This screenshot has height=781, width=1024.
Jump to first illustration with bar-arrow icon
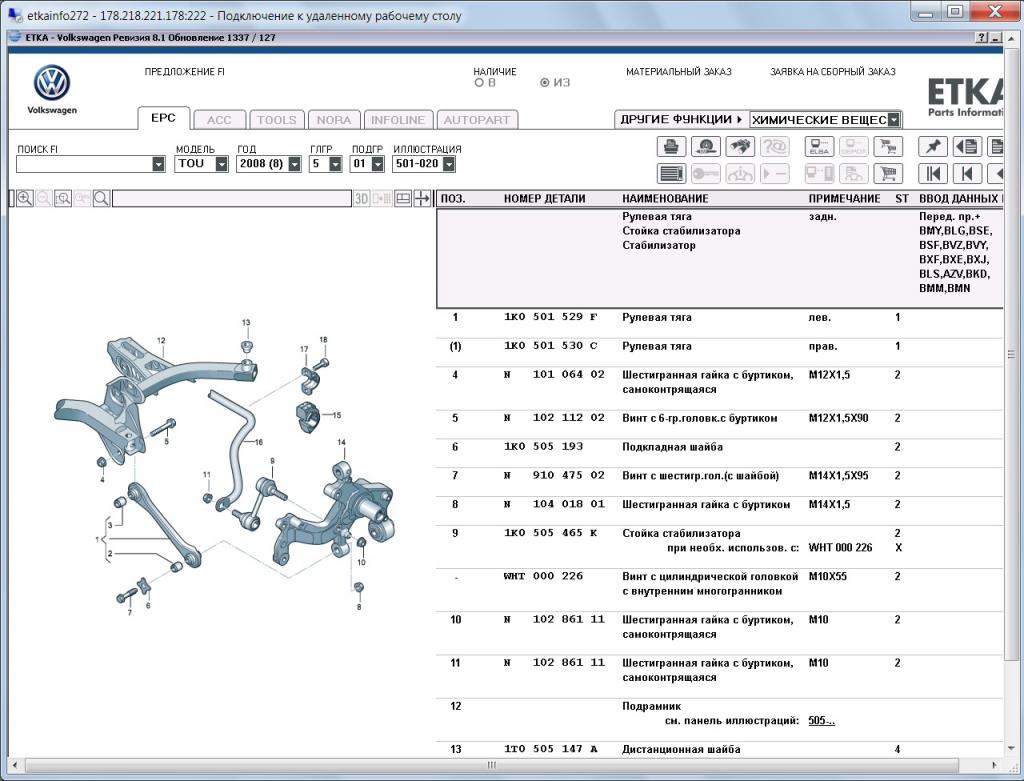(x=933, y=174)
